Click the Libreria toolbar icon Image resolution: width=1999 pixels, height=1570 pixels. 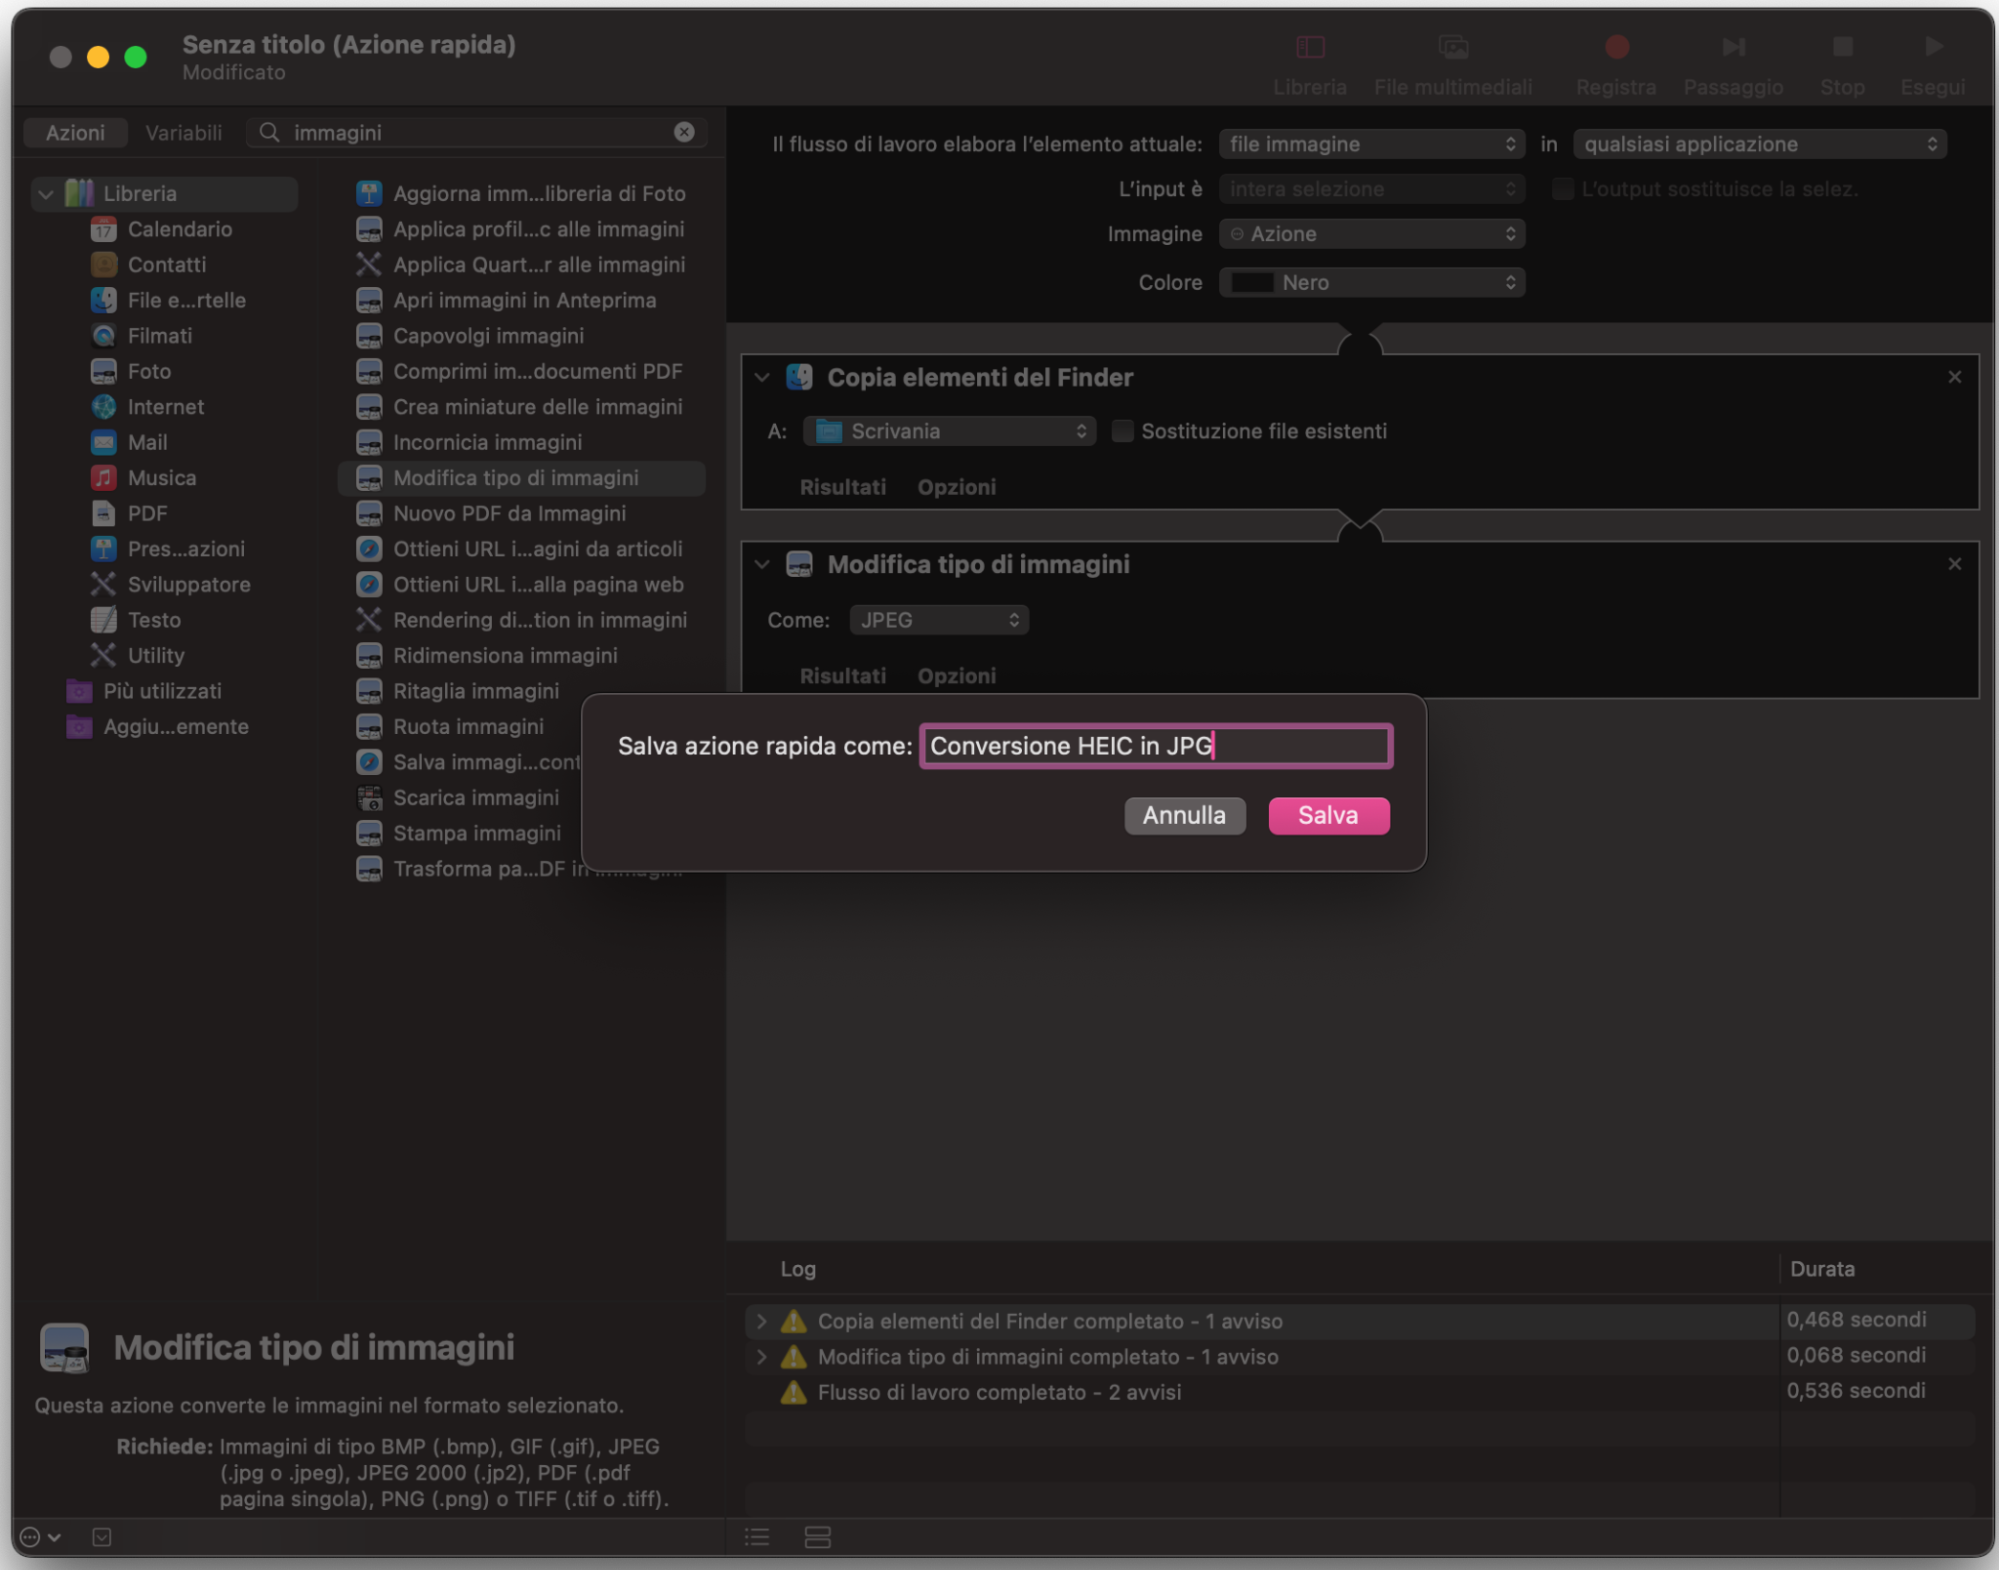[1310, 47]
